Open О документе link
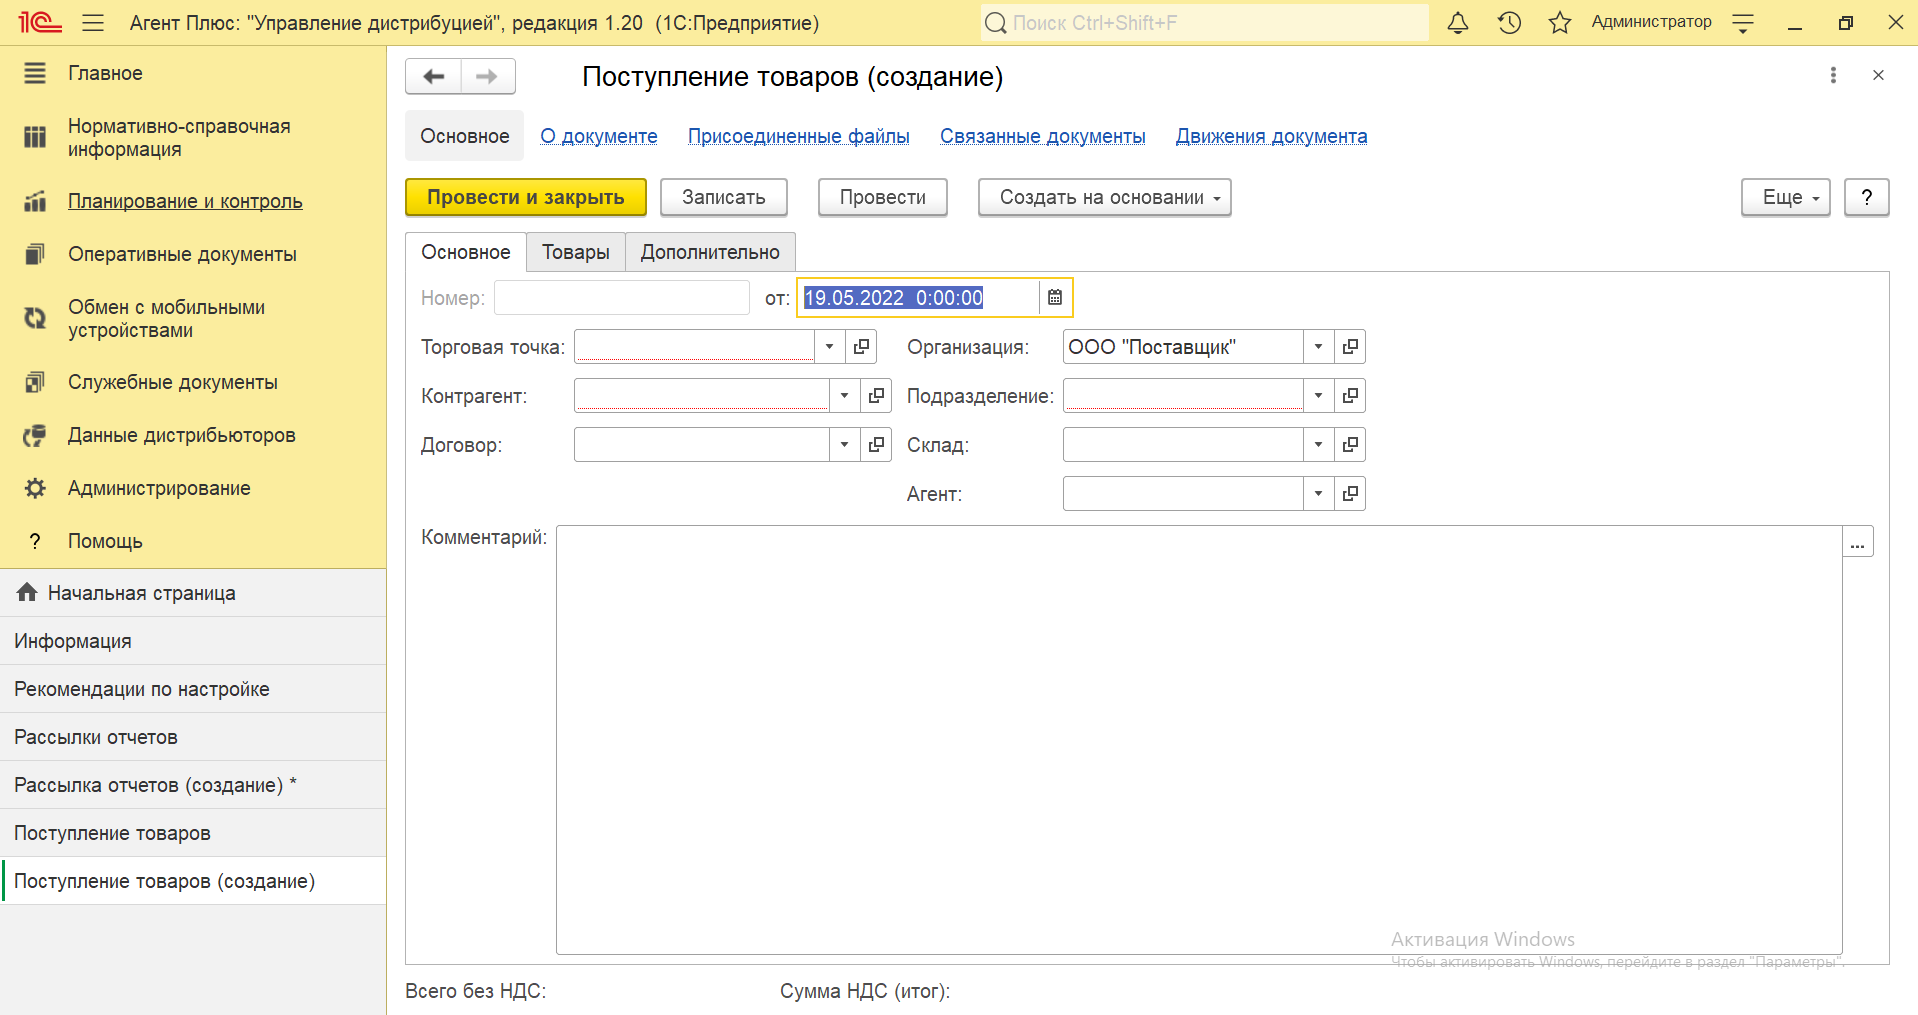The height and width of the screenshot is (1015, 1918). (599, 136)
